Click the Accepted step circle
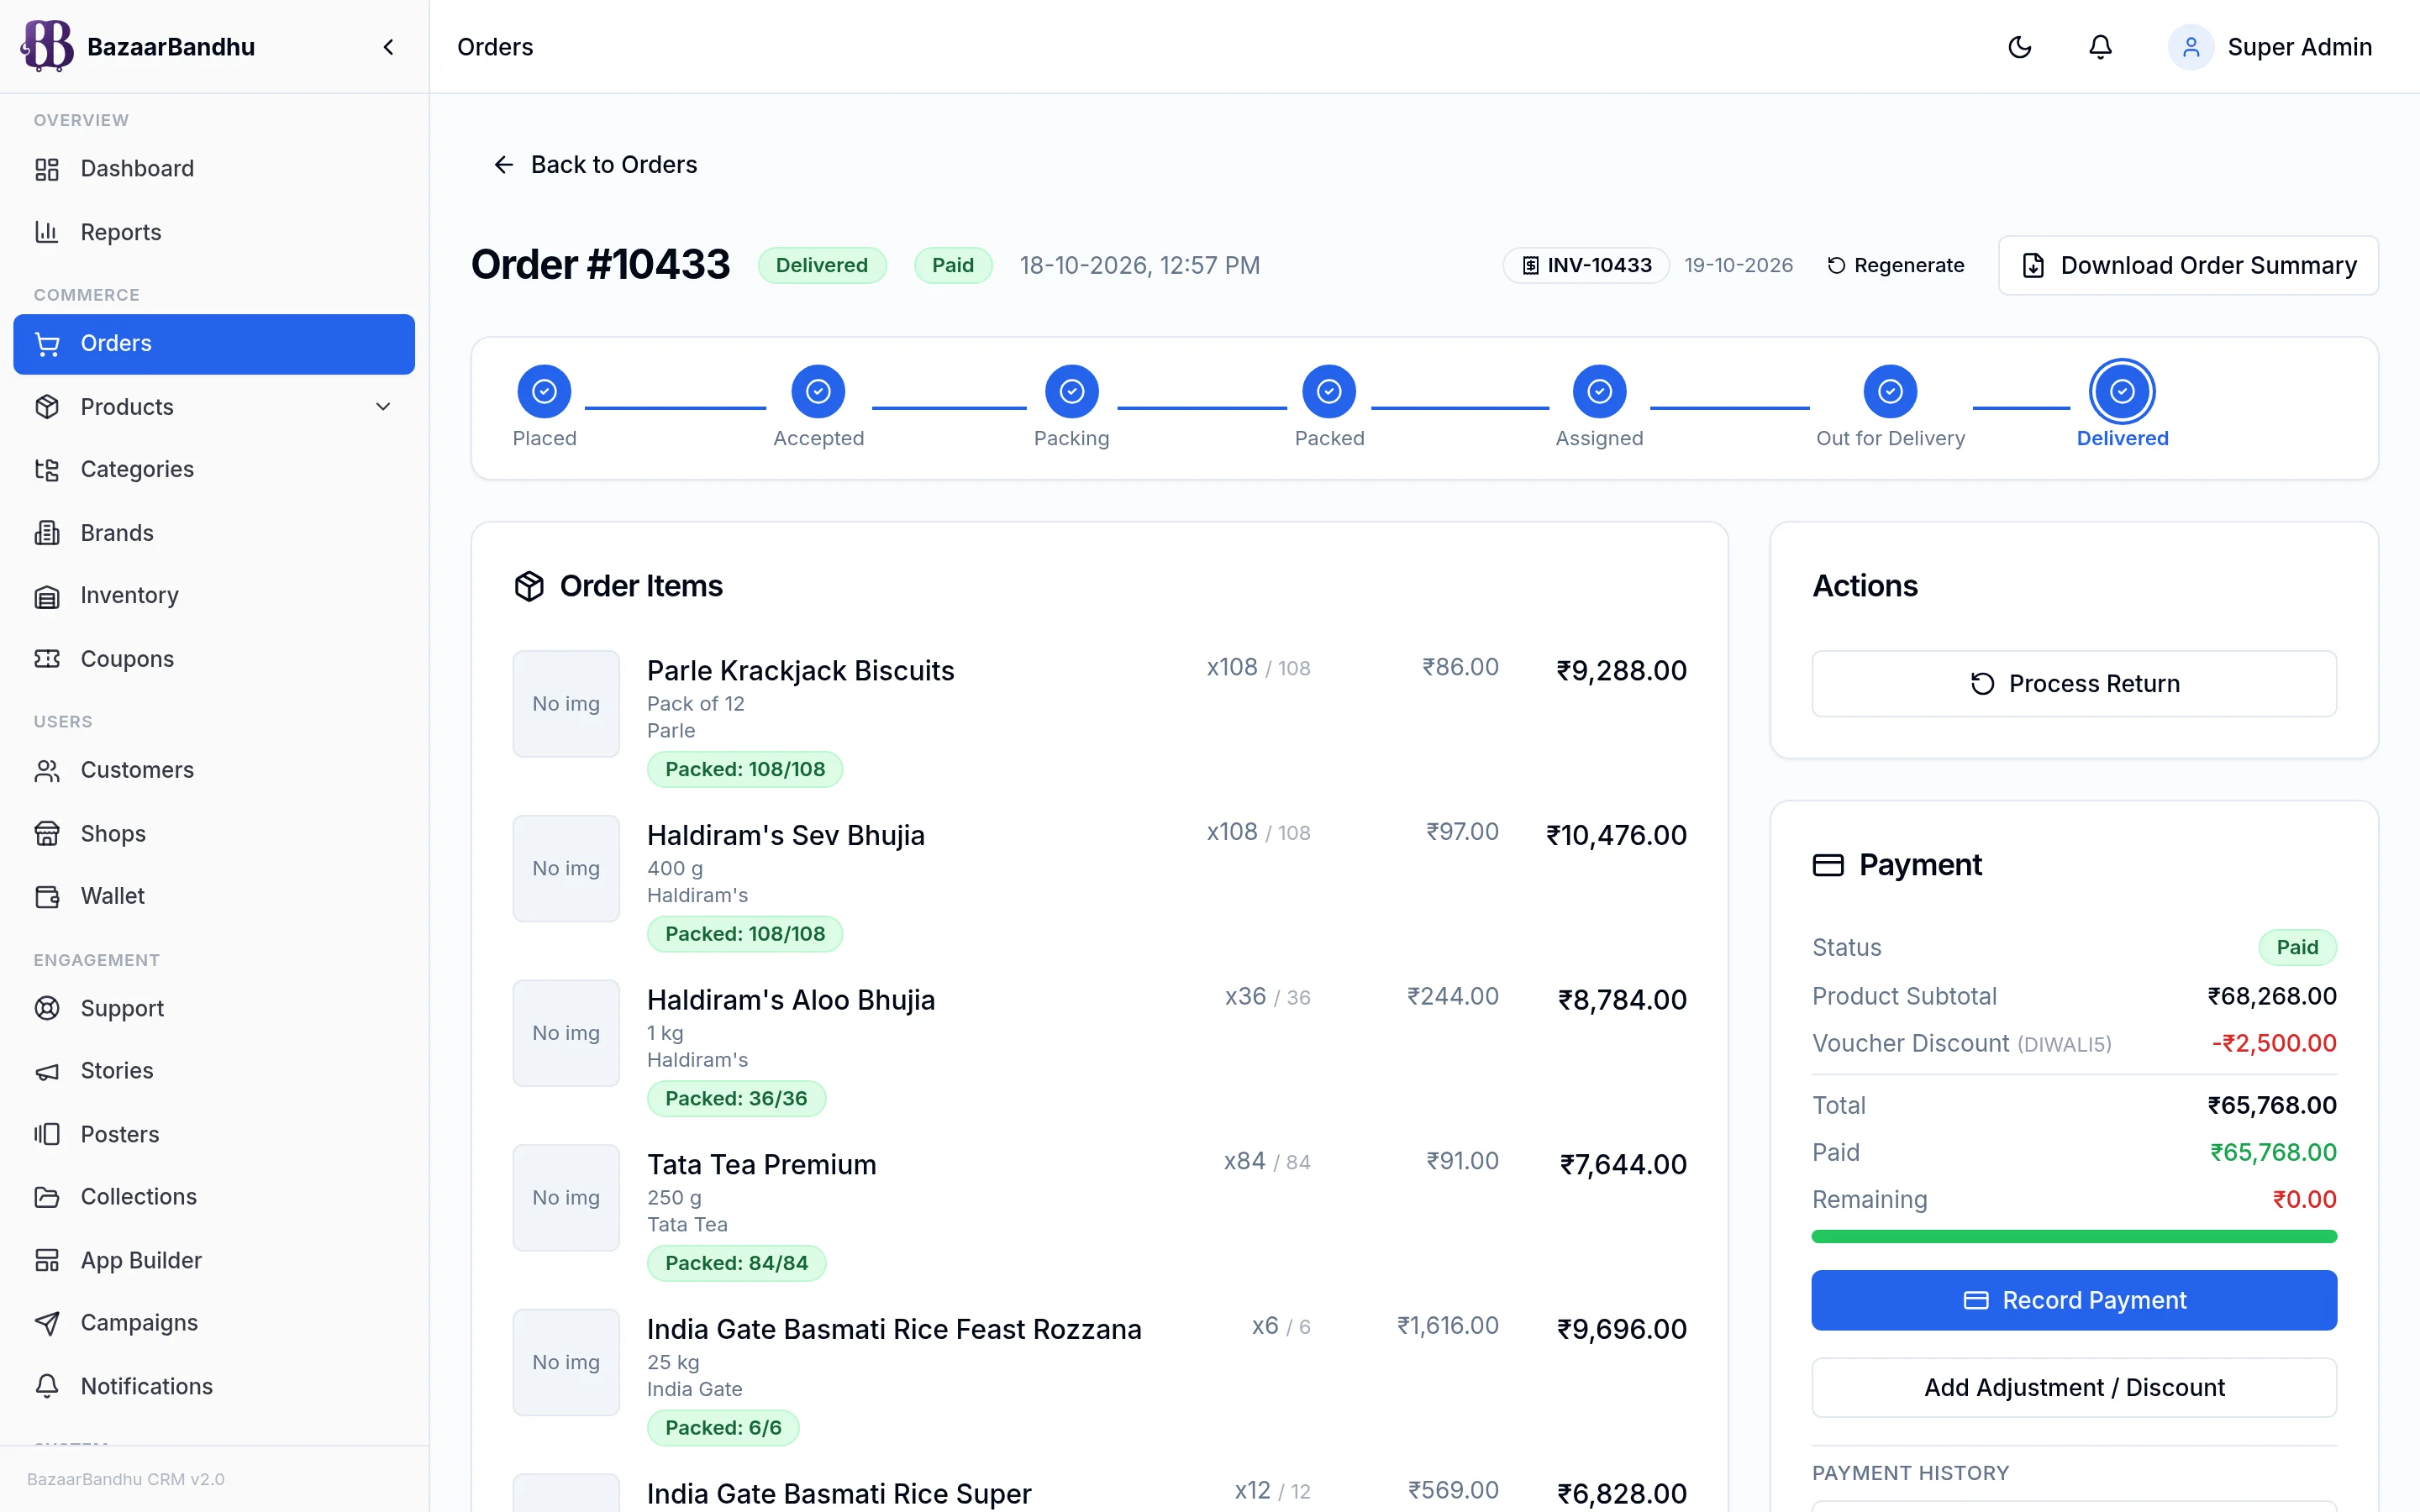The height and width of the screenshot is (1512, 2420). tap(818, 391)
